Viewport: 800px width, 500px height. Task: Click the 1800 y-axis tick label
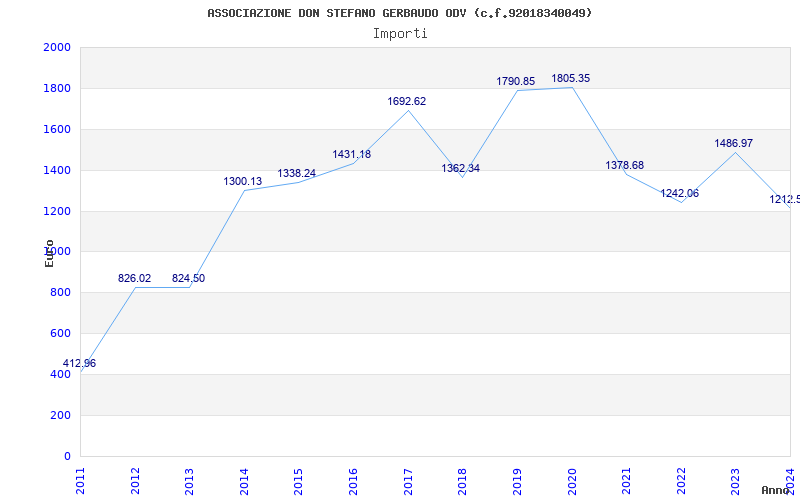[x=57, y=88]
